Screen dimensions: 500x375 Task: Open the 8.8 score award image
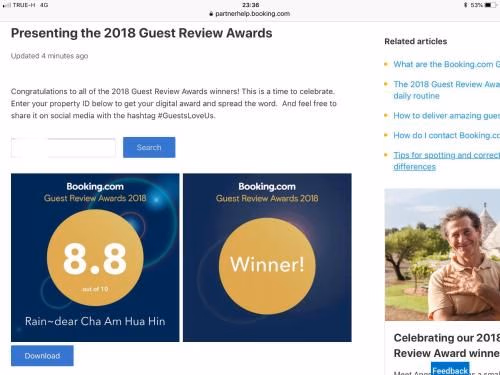point(95,257)
